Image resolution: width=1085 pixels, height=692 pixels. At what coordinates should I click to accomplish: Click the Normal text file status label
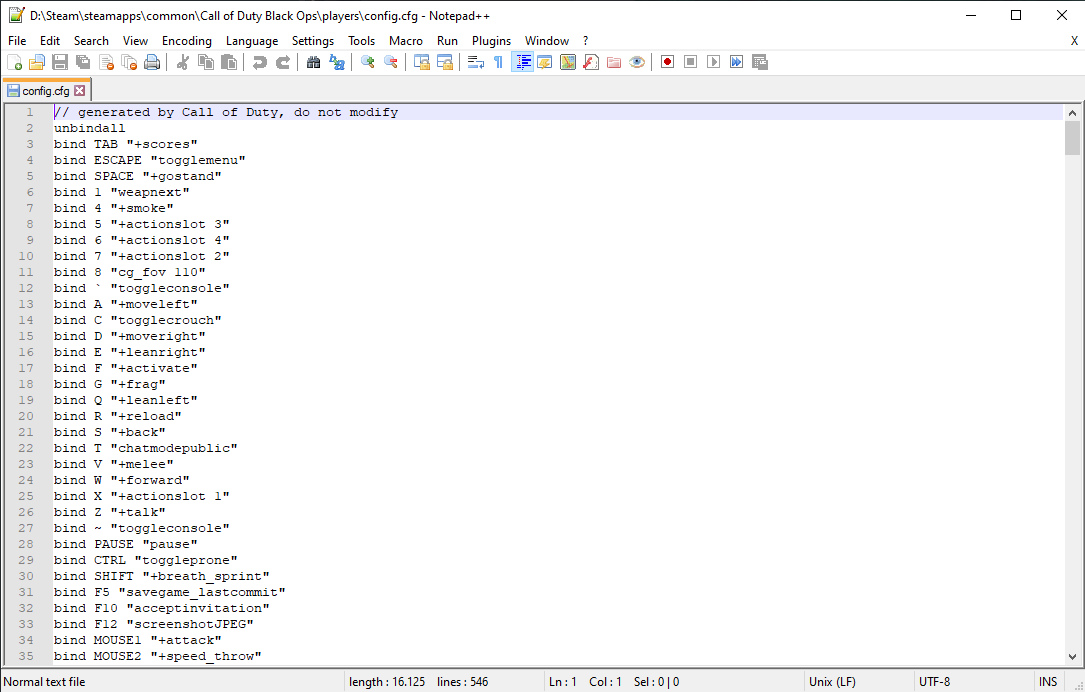tap(44, 682)
